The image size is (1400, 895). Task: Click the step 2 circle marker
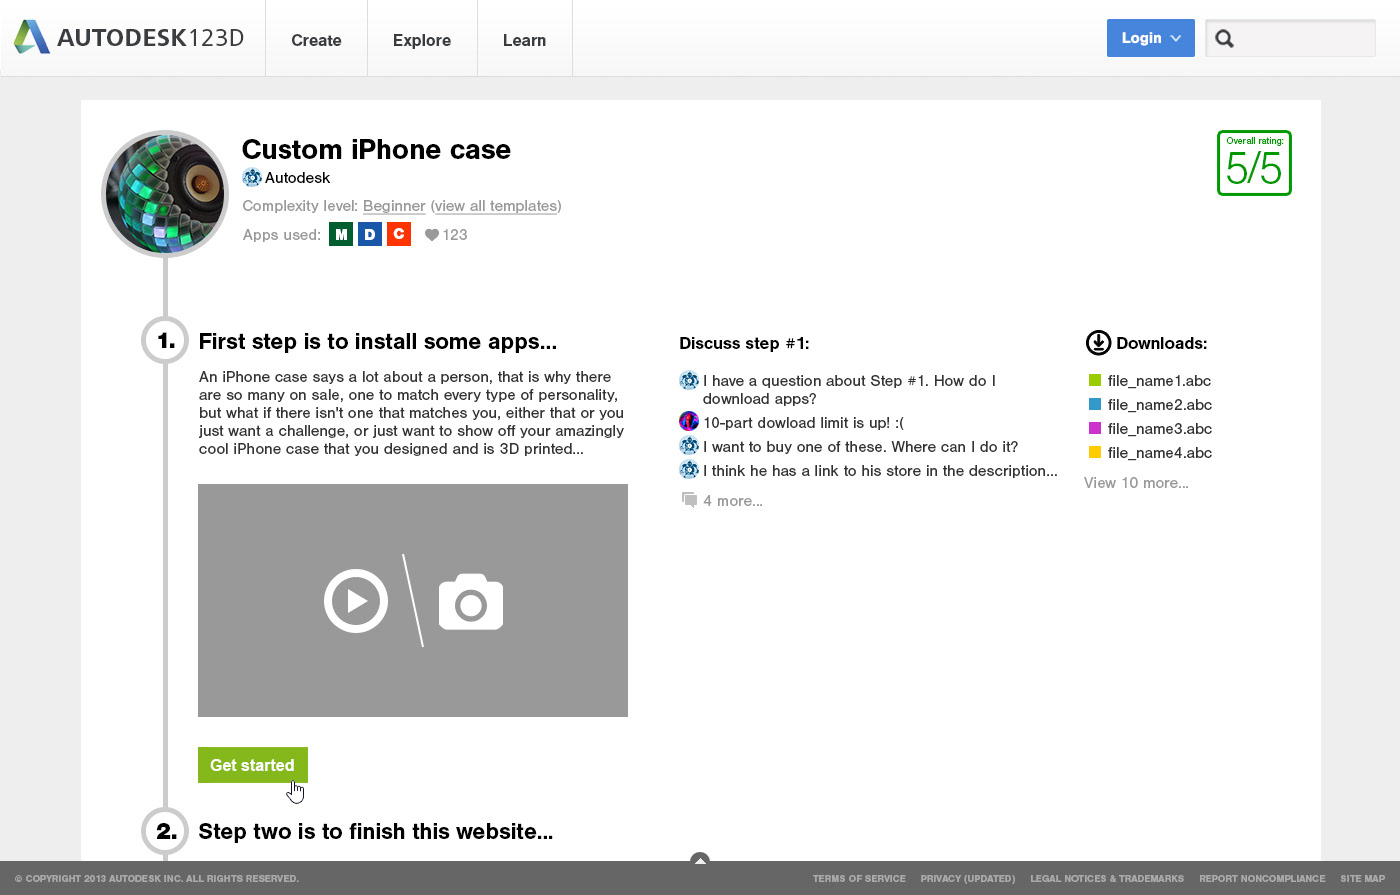coord(165,831)
